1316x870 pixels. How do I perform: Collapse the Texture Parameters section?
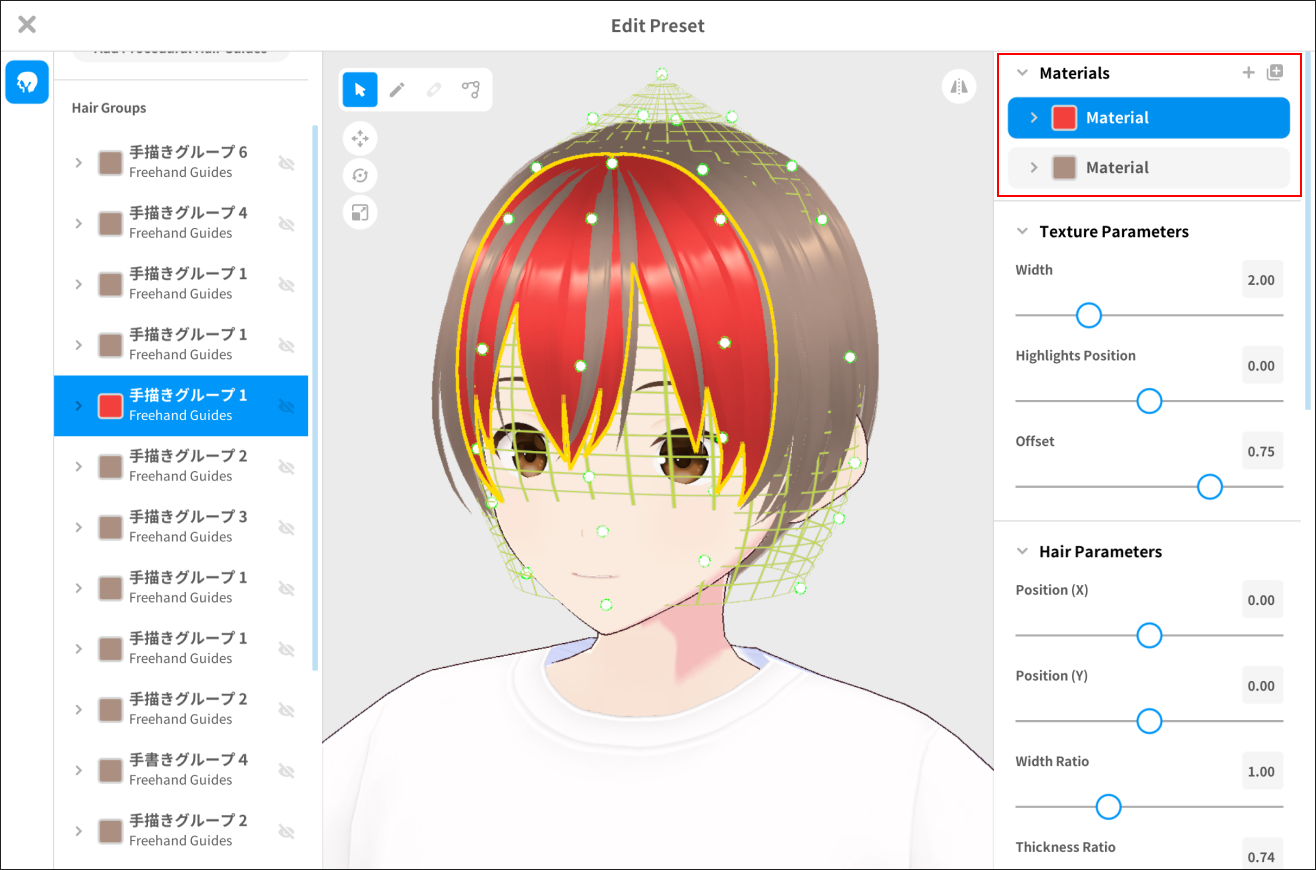pyautogui.click(x=1022, y=232)
